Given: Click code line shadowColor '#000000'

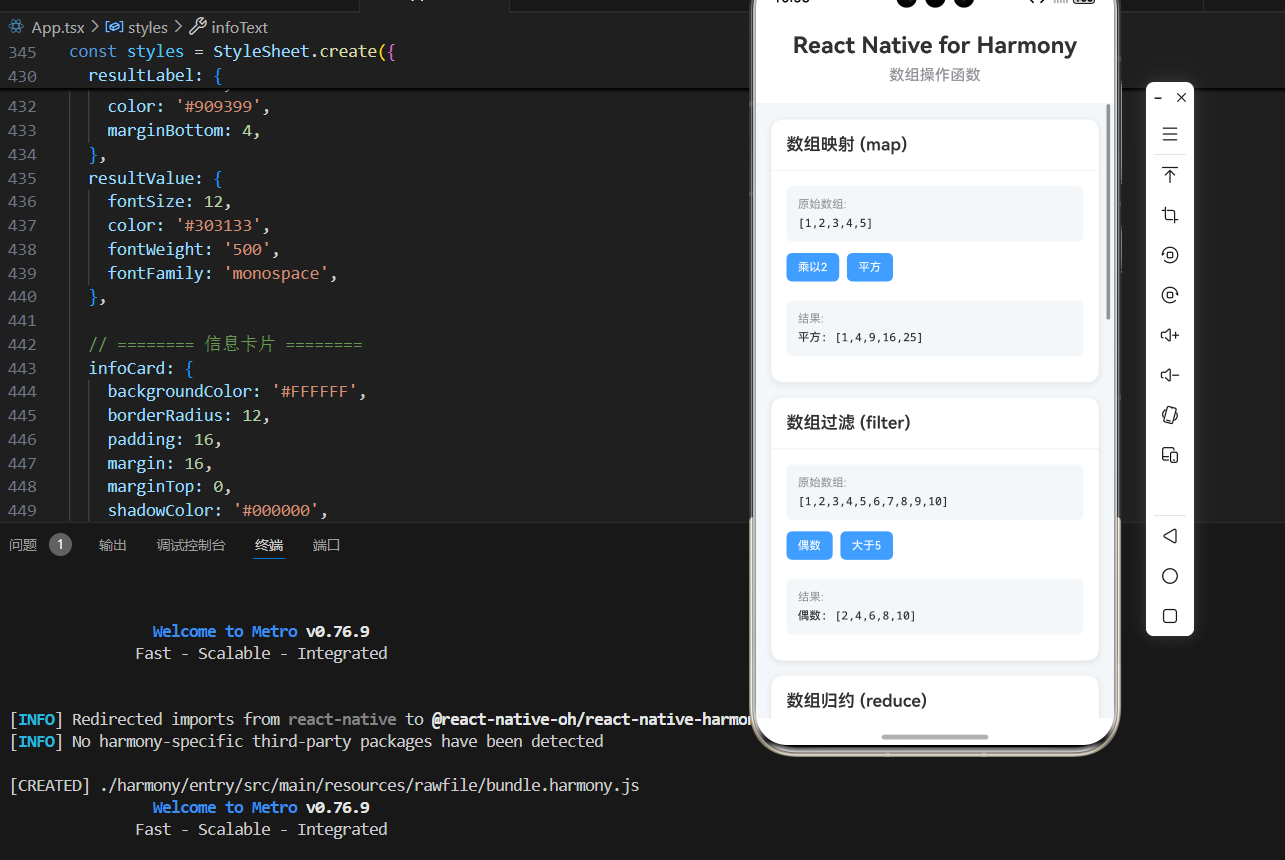Looking at the screenshot, I should [x=218, y=511].
